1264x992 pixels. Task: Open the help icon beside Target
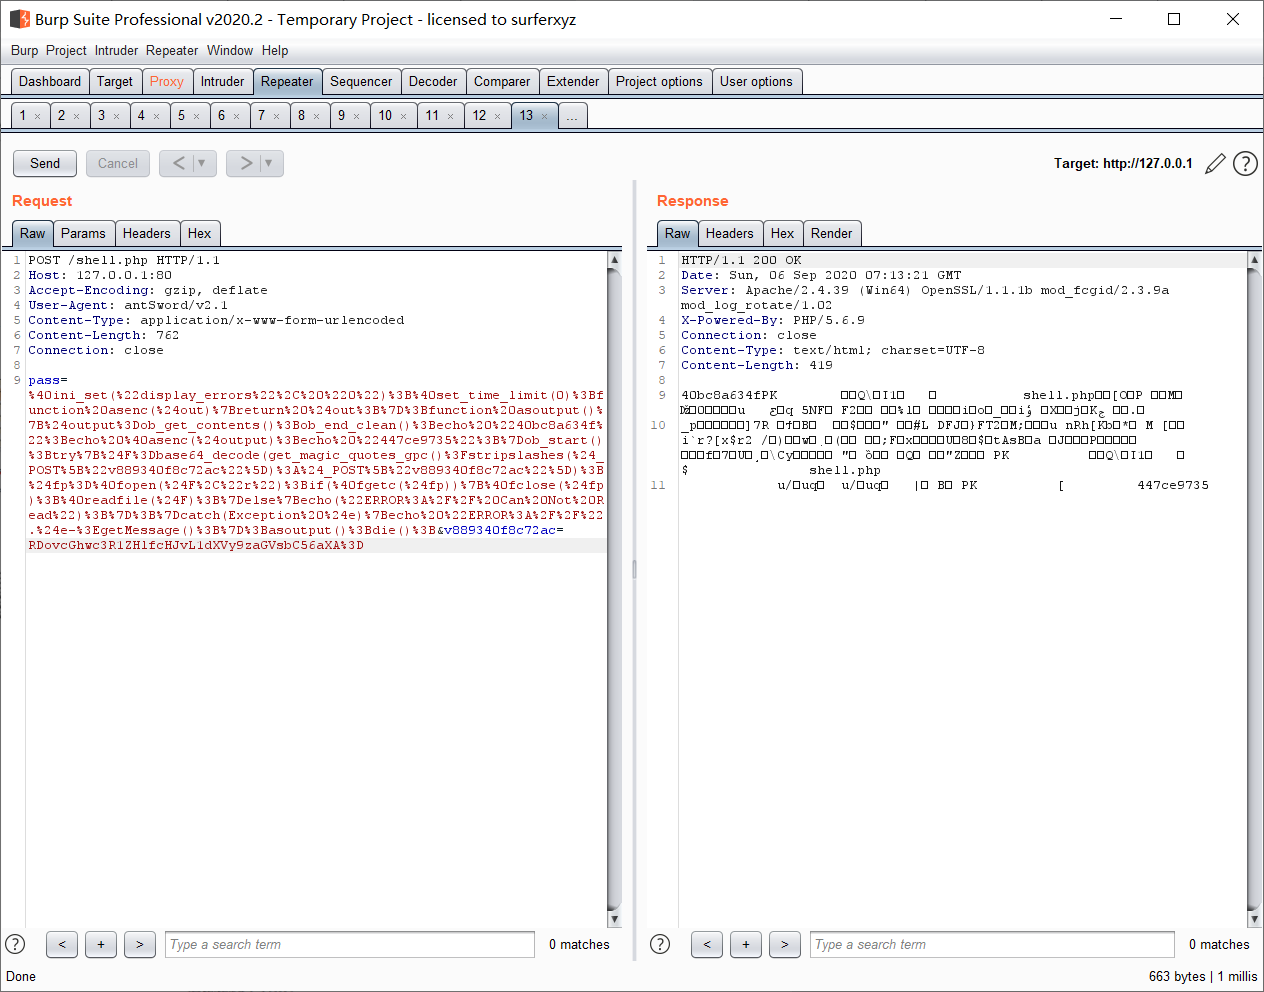[1245, 164]
